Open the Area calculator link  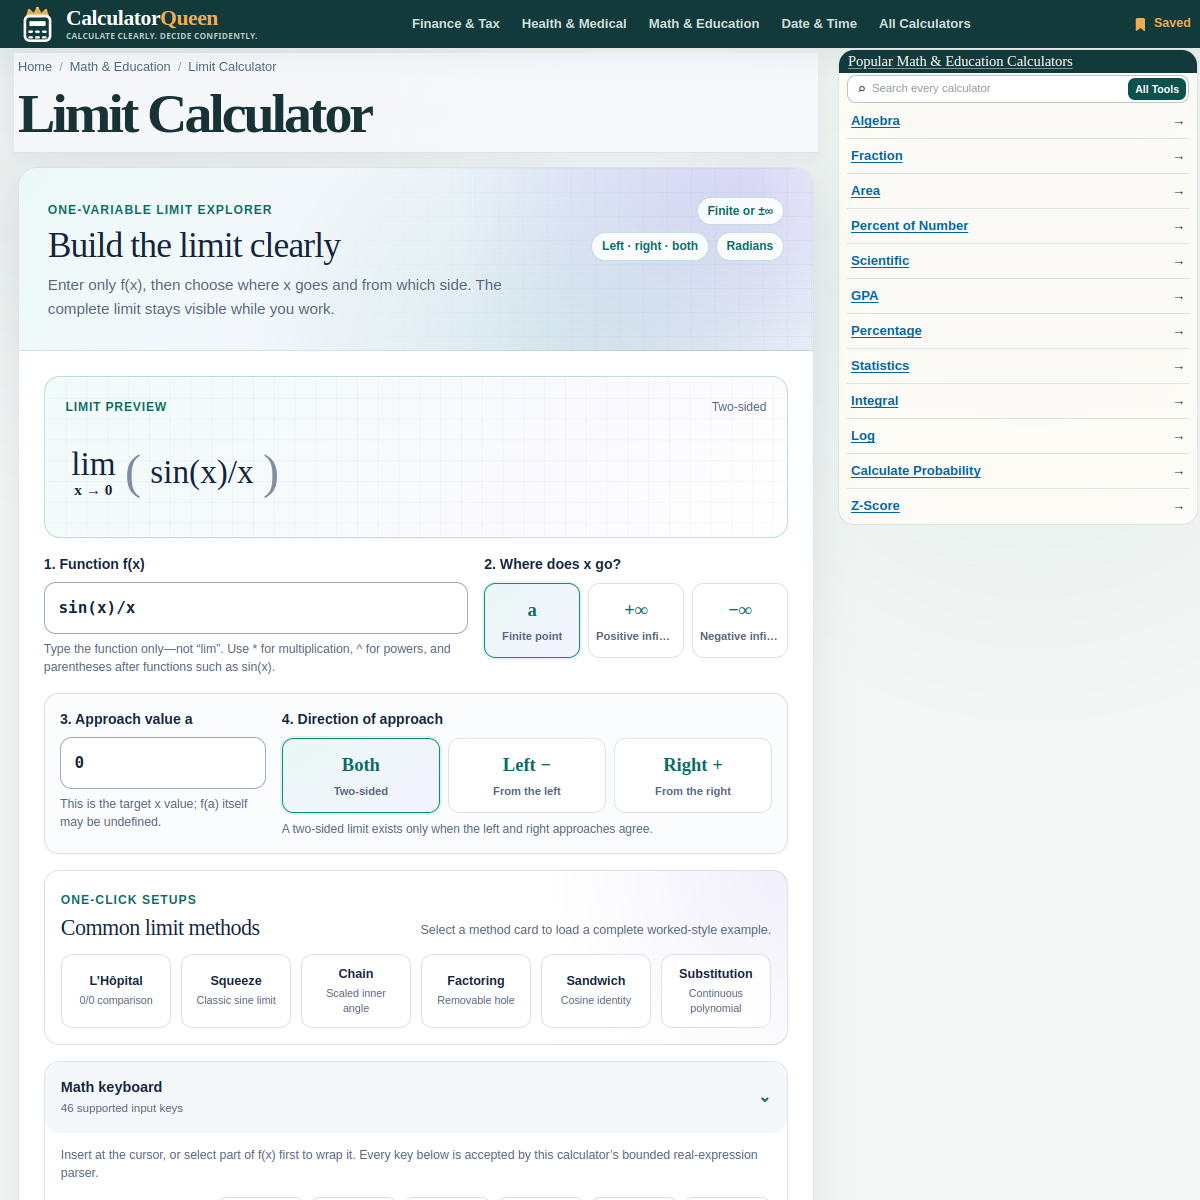[x=866, y=191]
